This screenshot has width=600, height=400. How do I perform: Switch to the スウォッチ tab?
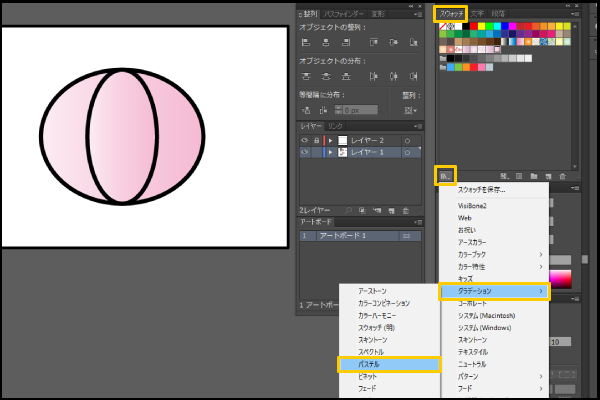click(x=451, y=13)
